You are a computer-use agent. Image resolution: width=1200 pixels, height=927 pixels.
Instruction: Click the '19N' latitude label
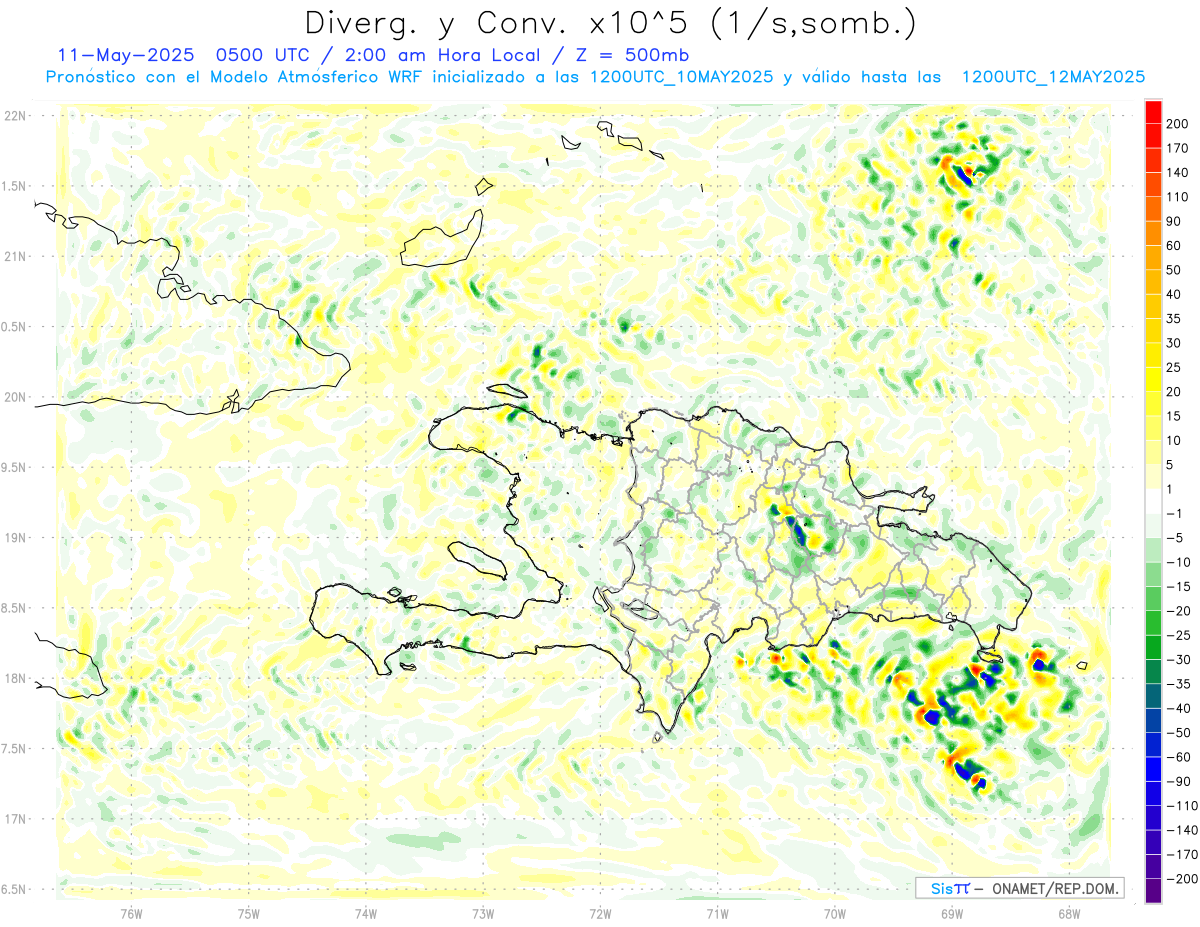(x=15, y=538)
